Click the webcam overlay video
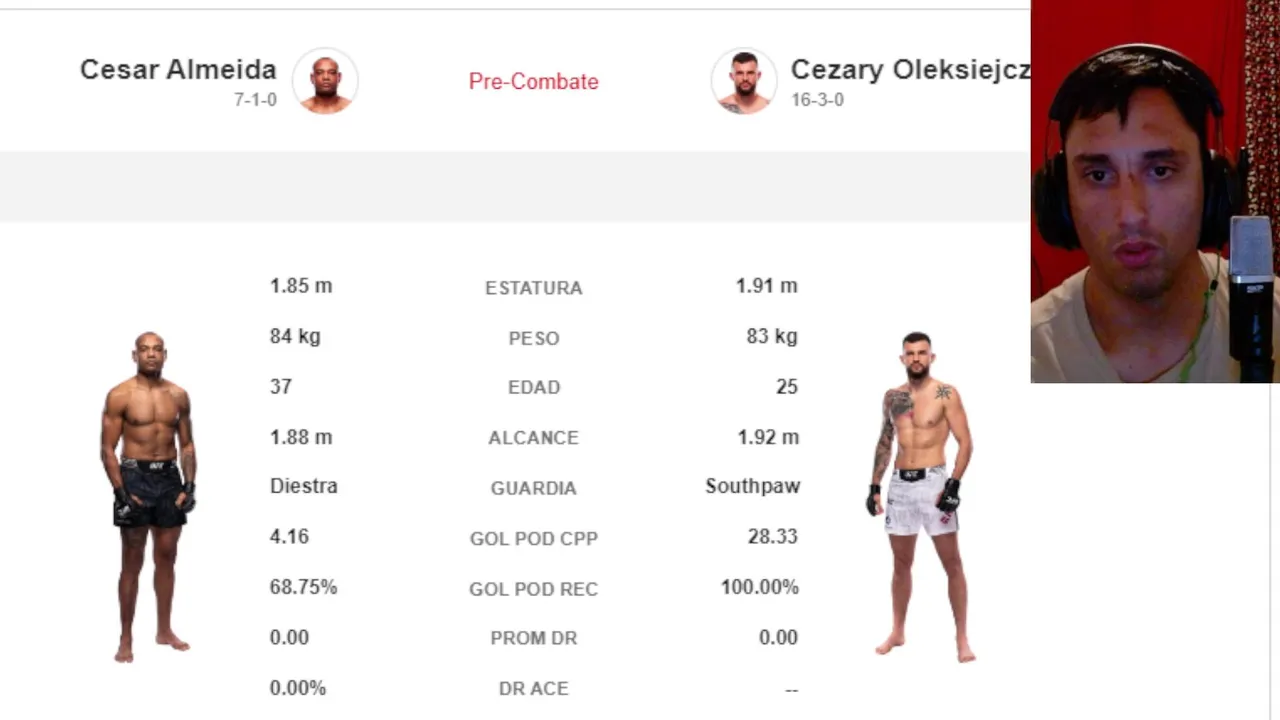1280x720 pixels. tap(1155, 191)
